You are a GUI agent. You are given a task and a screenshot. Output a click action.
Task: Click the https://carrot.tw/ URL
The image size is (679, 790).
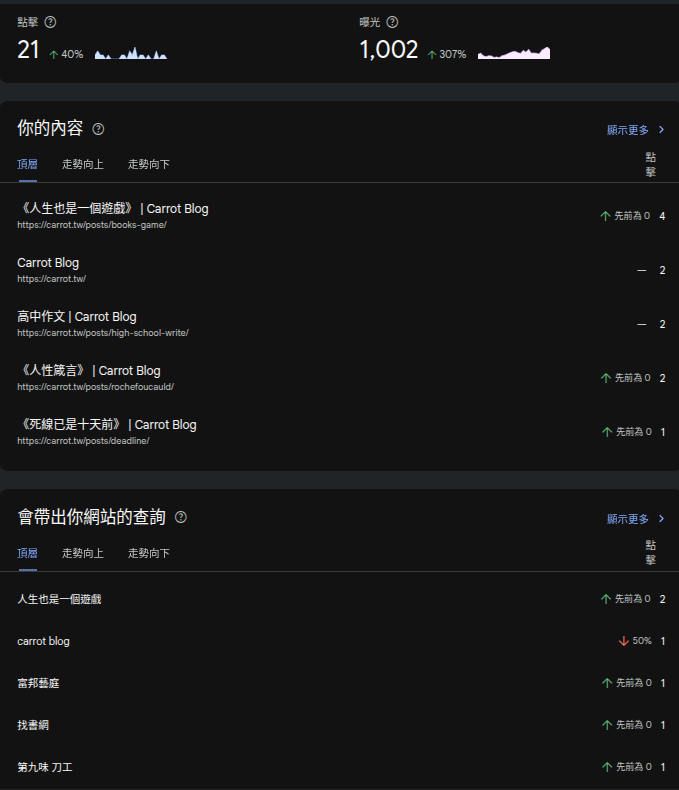[x=51, y=279]
